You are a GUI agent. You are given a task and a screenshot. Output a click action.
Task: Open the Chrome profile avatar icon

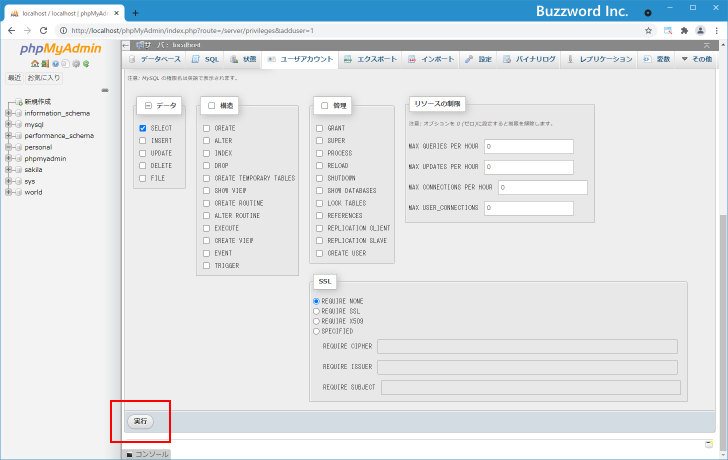point(700,31)
